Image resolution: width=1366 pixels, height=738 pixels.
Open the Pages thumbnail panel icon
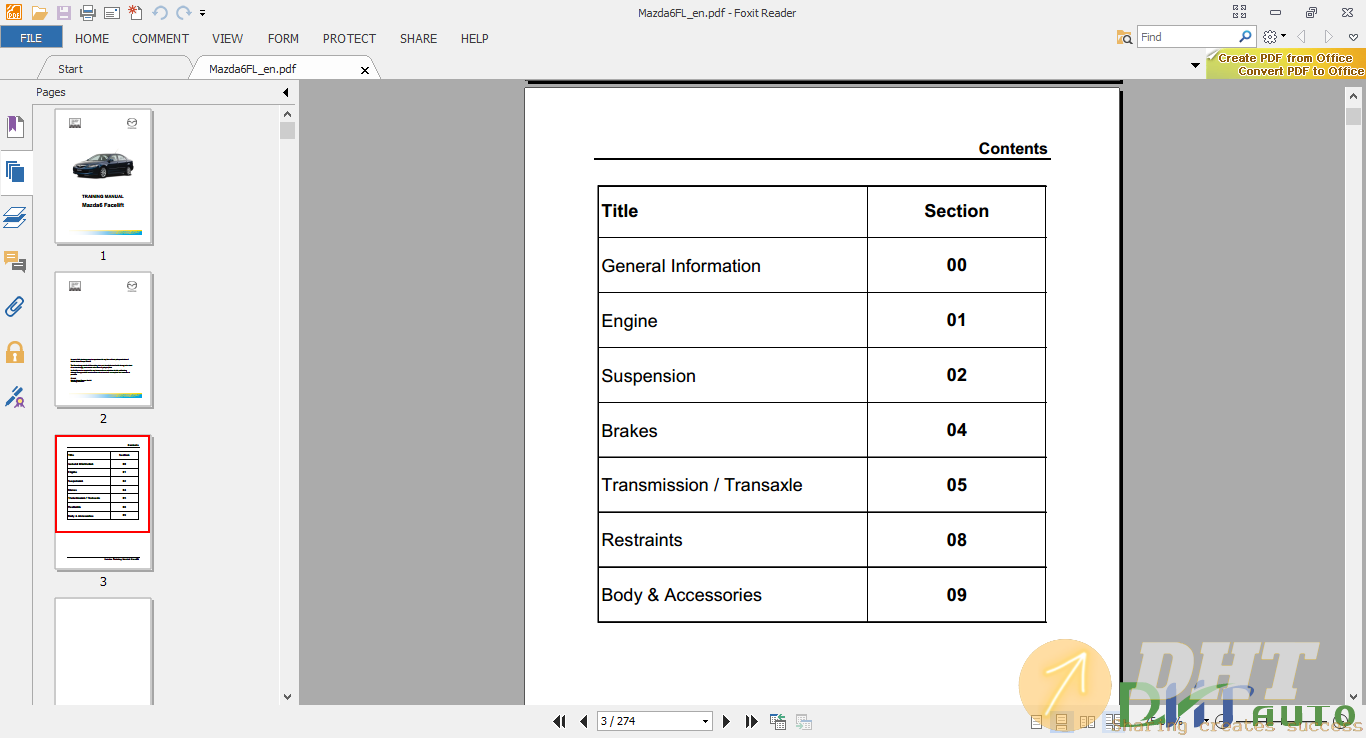15,171
